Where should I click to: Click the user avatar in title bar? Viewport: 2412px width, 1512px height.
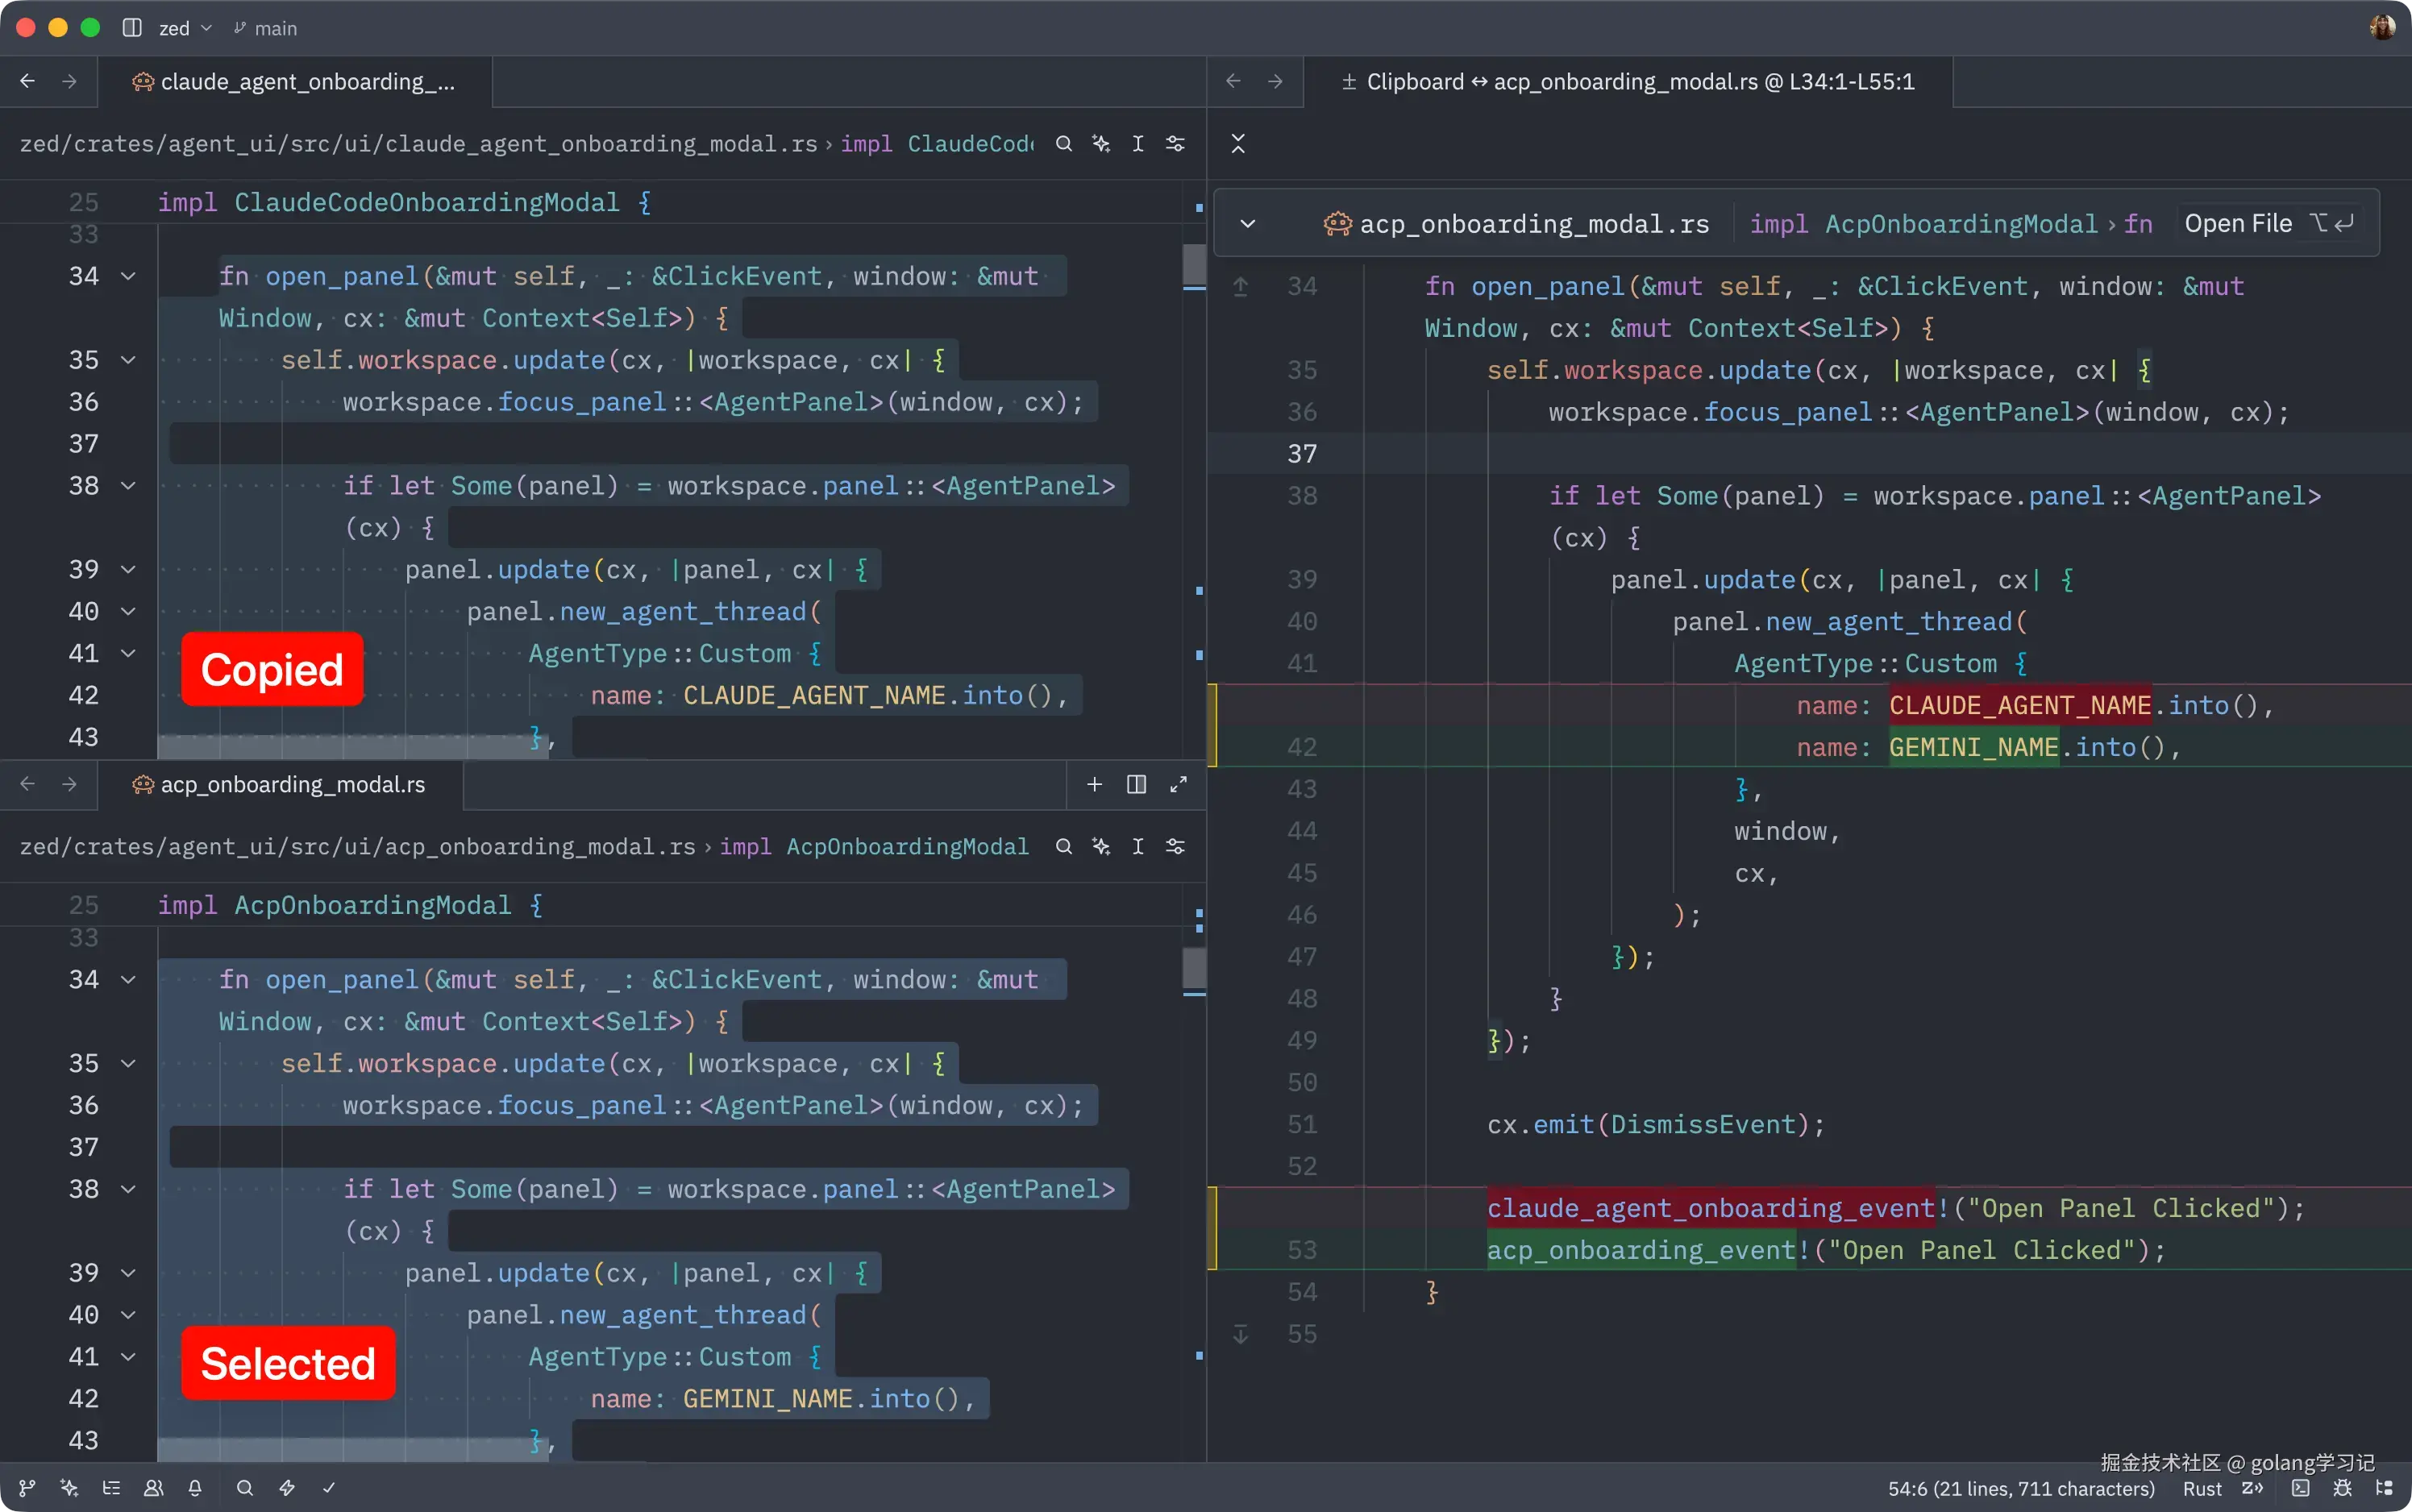[2382, 27]
